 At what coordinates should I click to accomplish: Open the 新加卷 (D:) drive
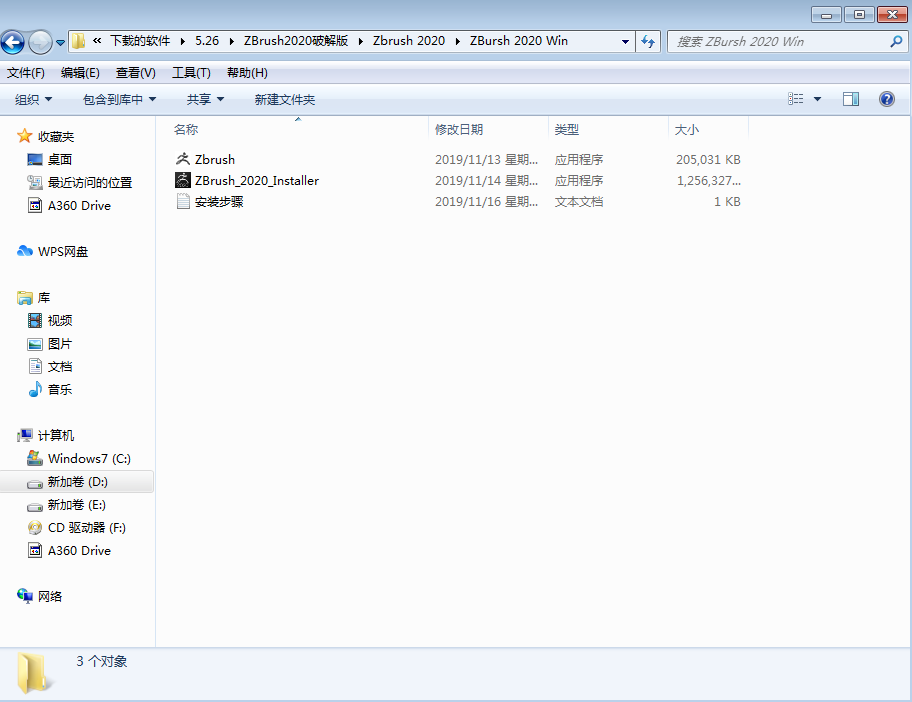tap(77, 482)
